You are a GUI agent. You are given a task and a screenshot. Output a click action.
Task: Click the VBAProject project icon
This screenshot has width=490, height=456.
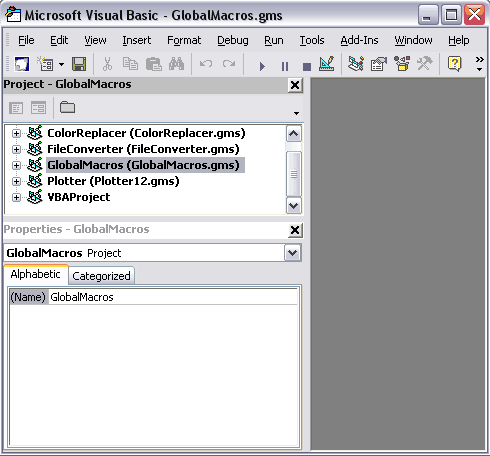pyautogui.click(x=35, y=197)
